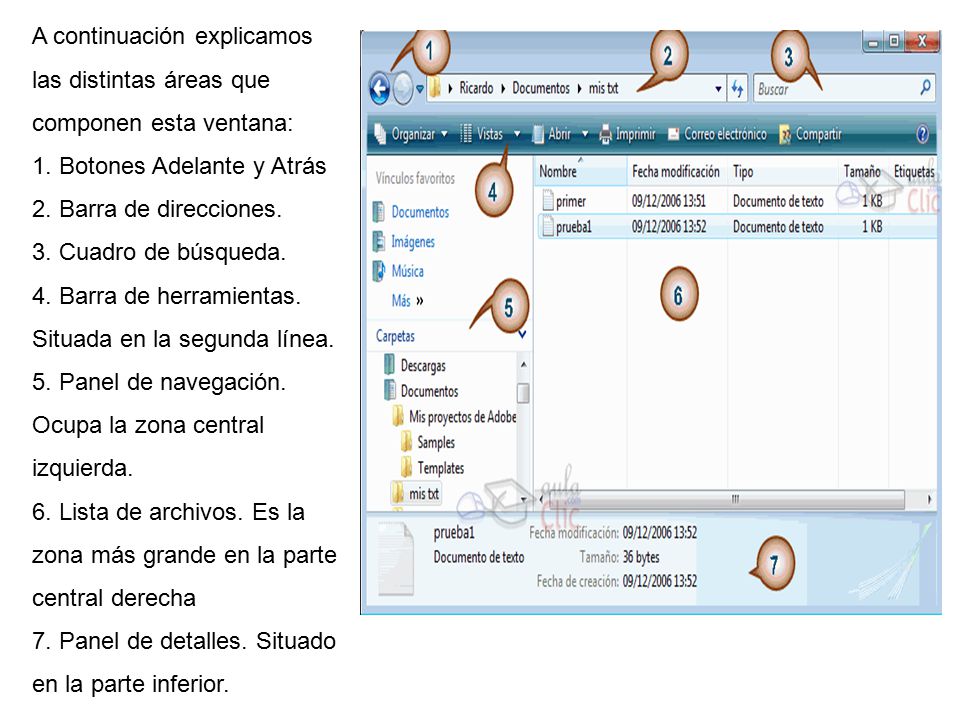The height and width of the screenshot is (720, 960).
Task: Sort by the Etiquetas column header
Action: pos(913,172)
